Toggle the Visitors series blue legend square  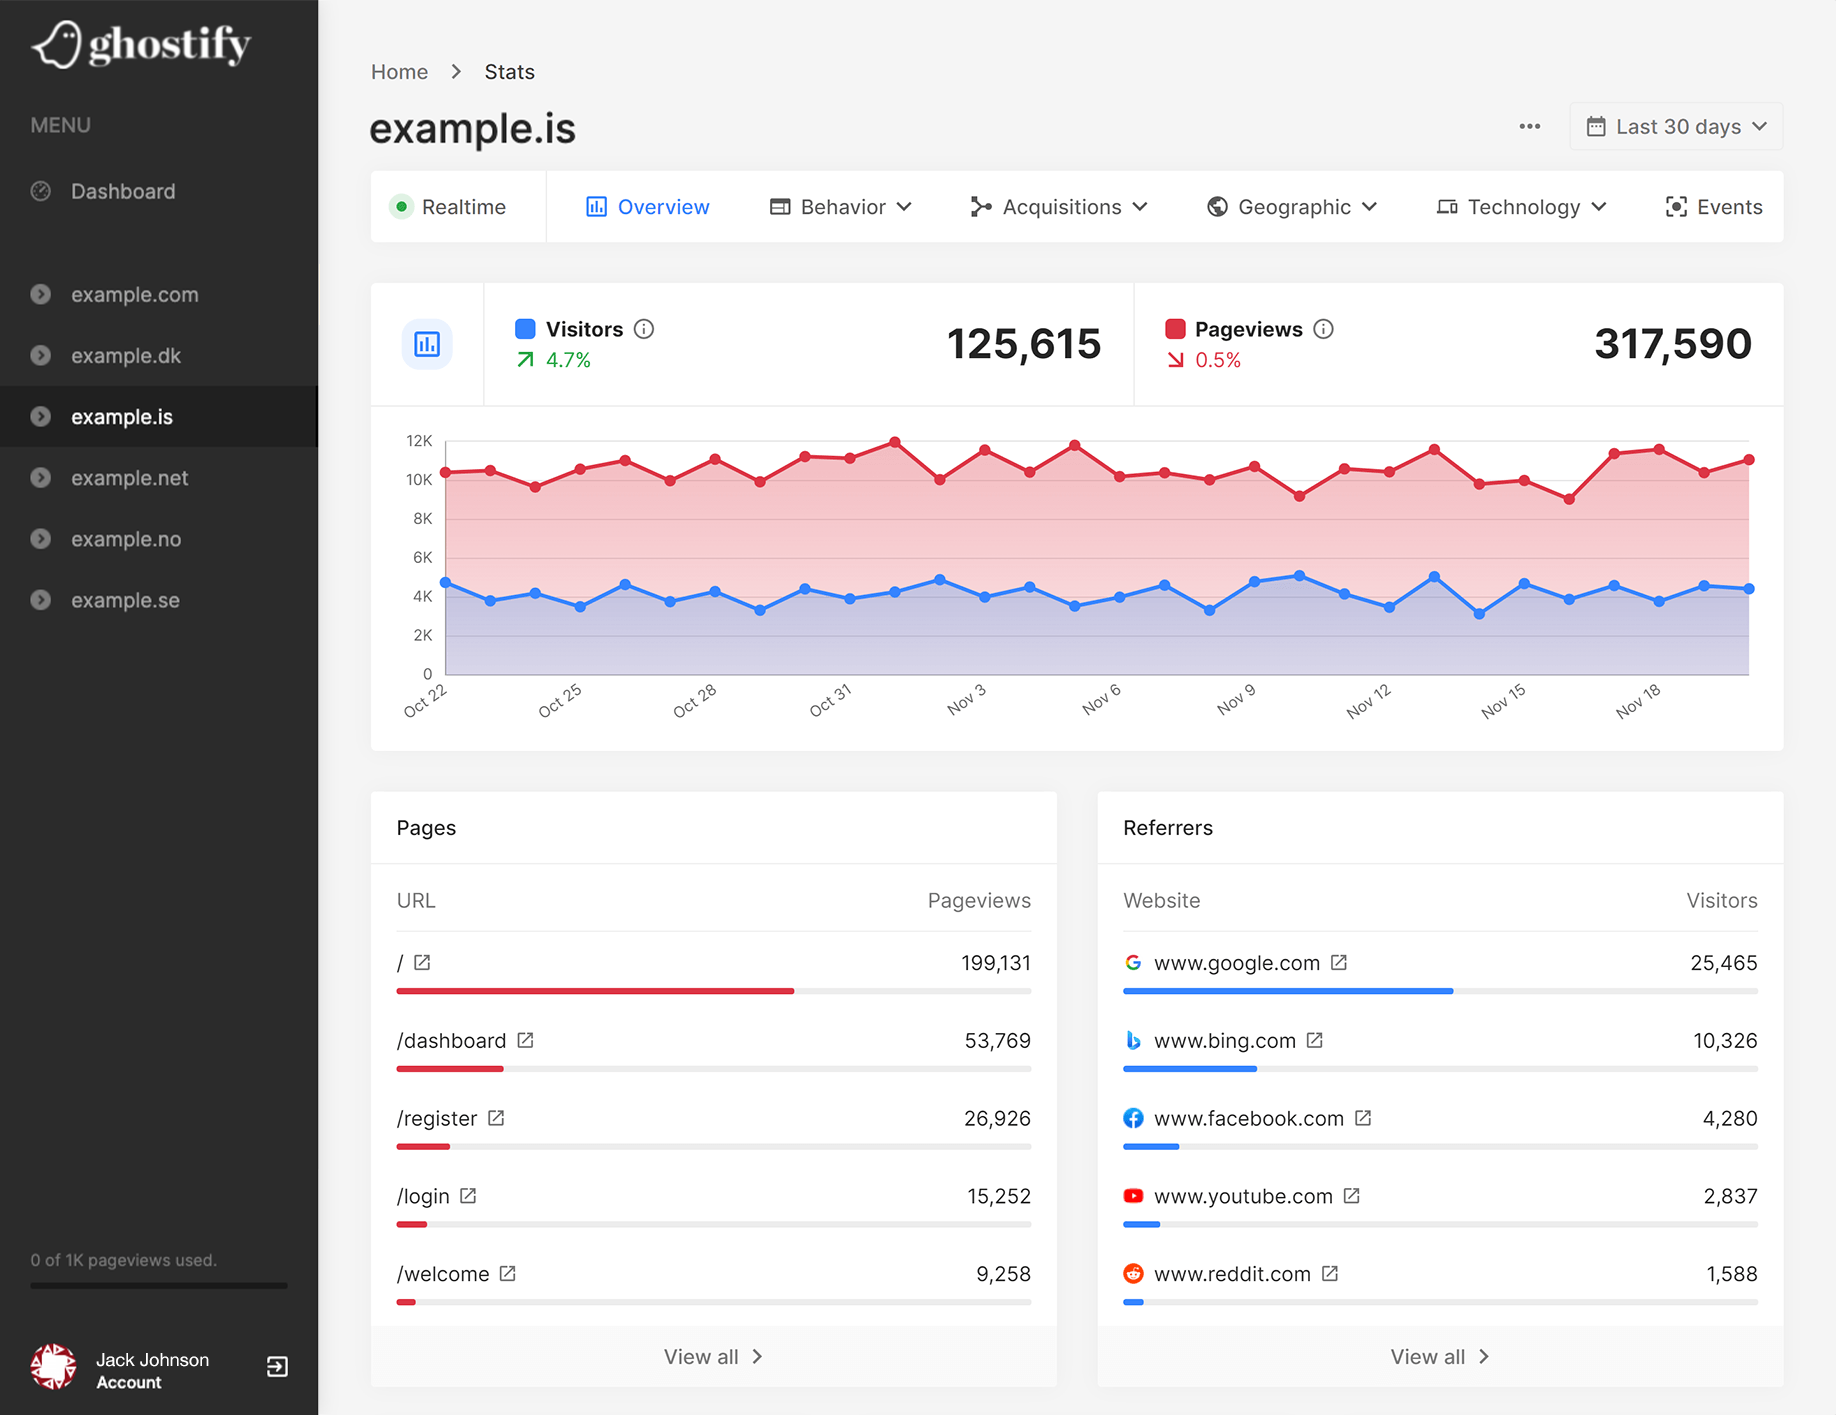[x=525, y=329]
